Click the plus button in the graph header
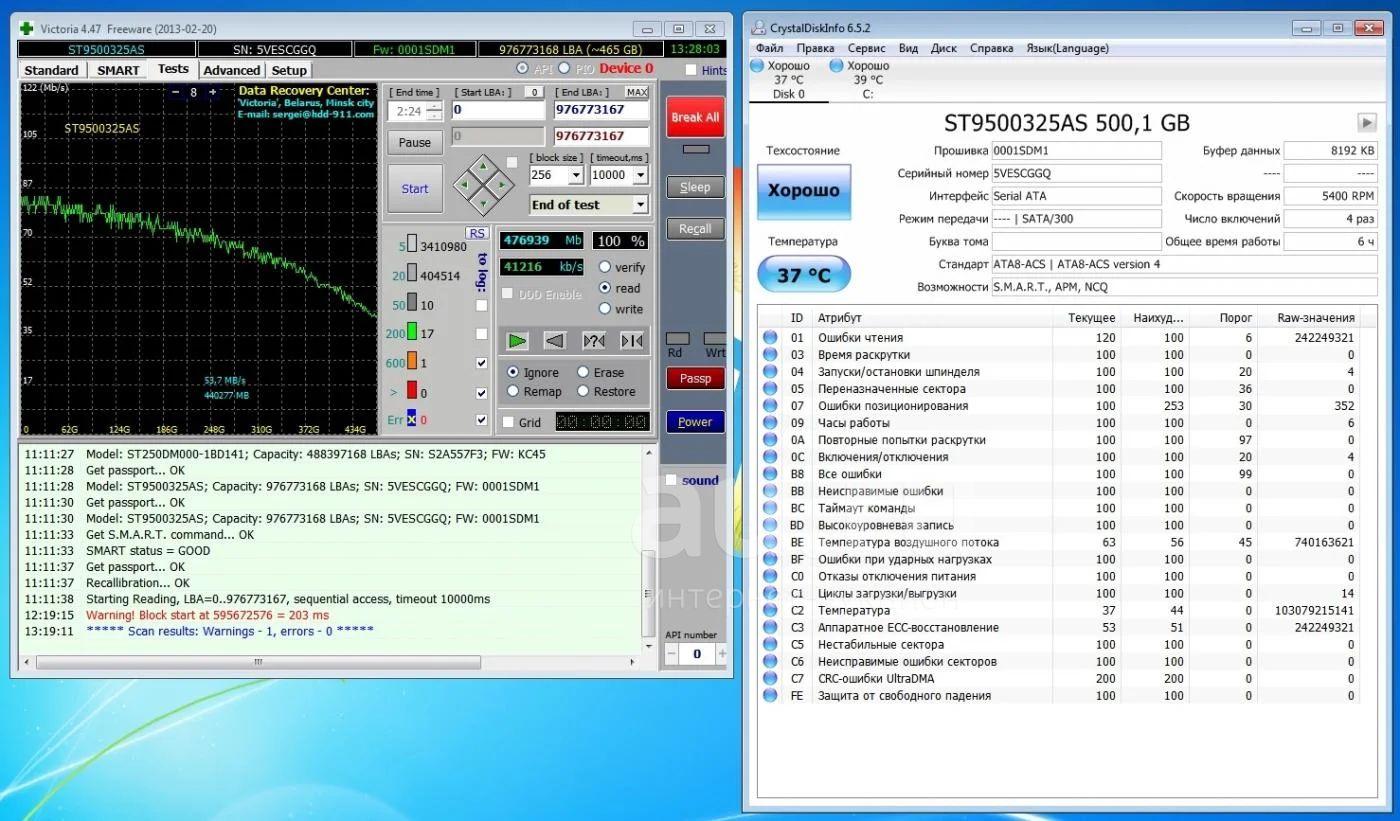 pyautogui.click(x=211, y=92)
